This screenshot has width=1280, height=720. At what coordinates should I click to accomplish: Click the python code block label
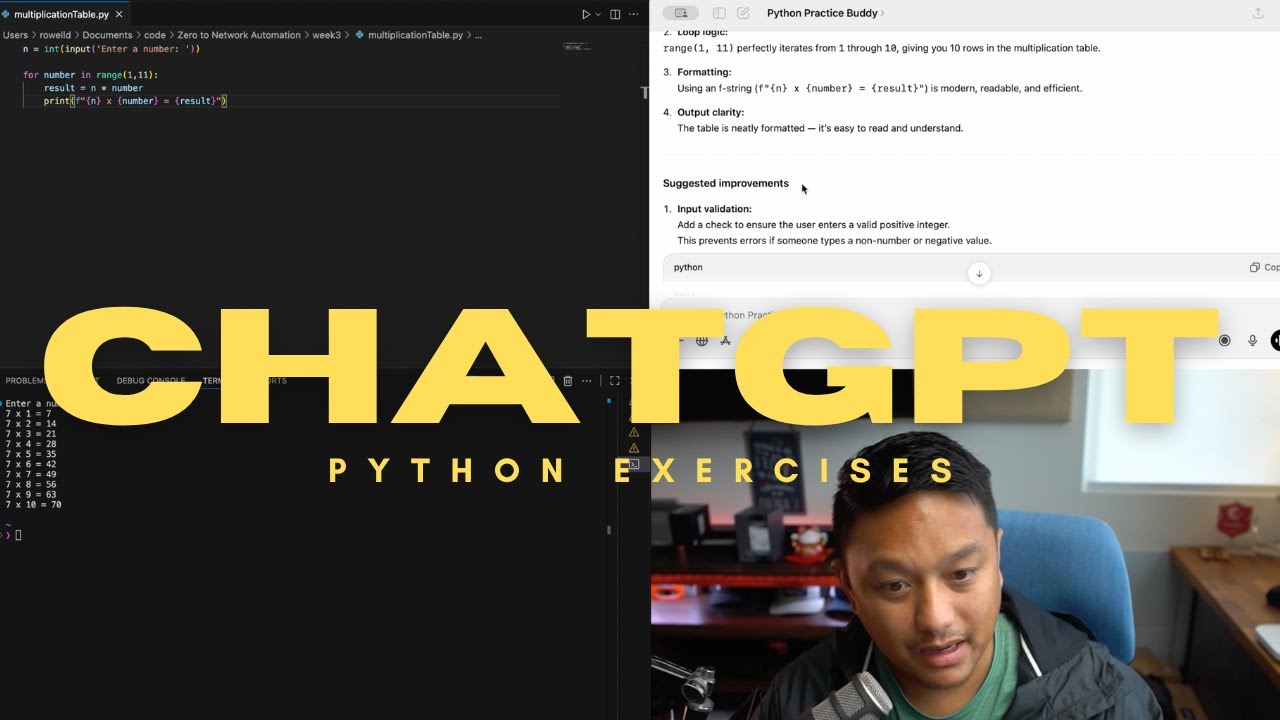point(688,267)
